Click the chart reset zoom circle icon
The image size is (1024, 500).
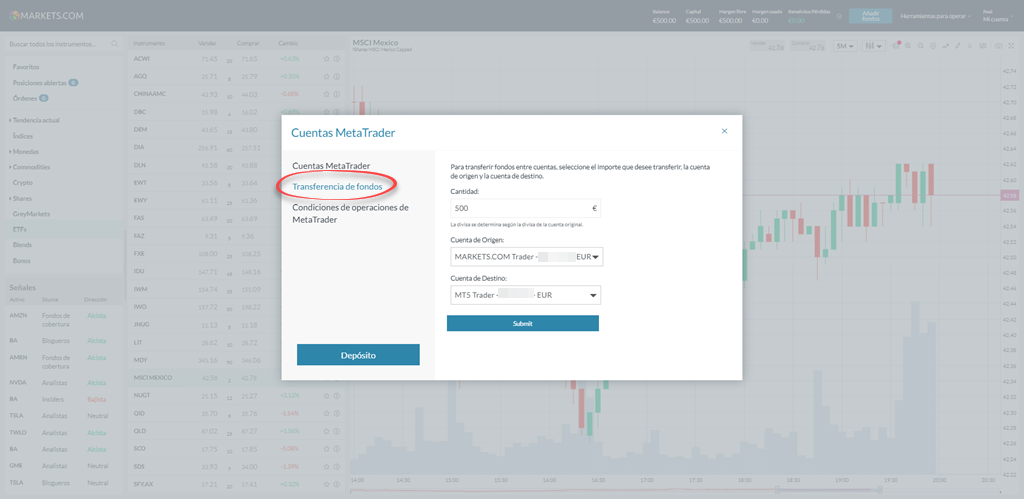[933, 46]
